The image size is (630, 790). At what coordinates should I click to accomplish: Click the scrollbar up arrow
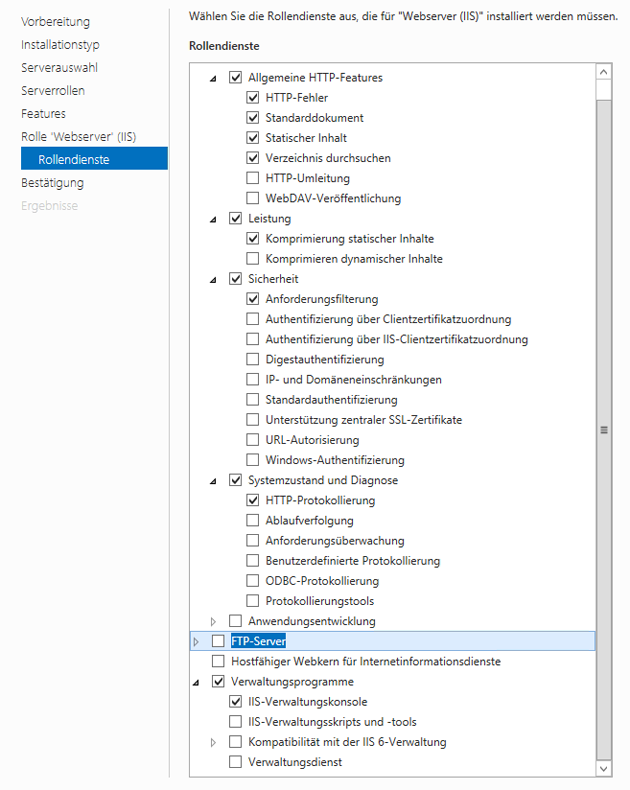[x=604, y=72]
